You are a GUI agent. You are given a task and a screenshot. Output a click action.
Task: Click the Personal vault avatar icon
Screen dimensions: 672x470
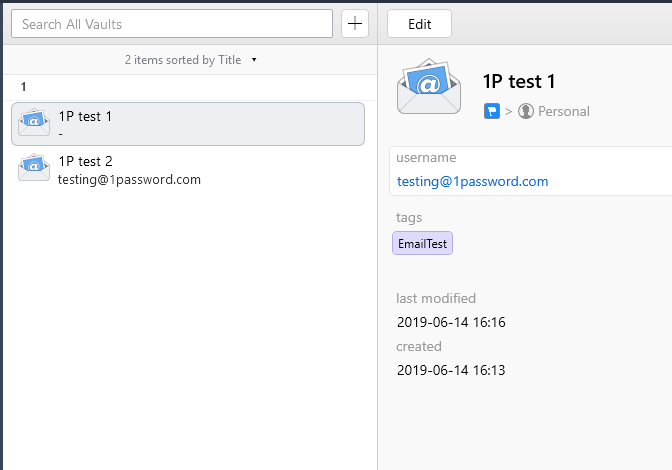click(x=525, y=111)
